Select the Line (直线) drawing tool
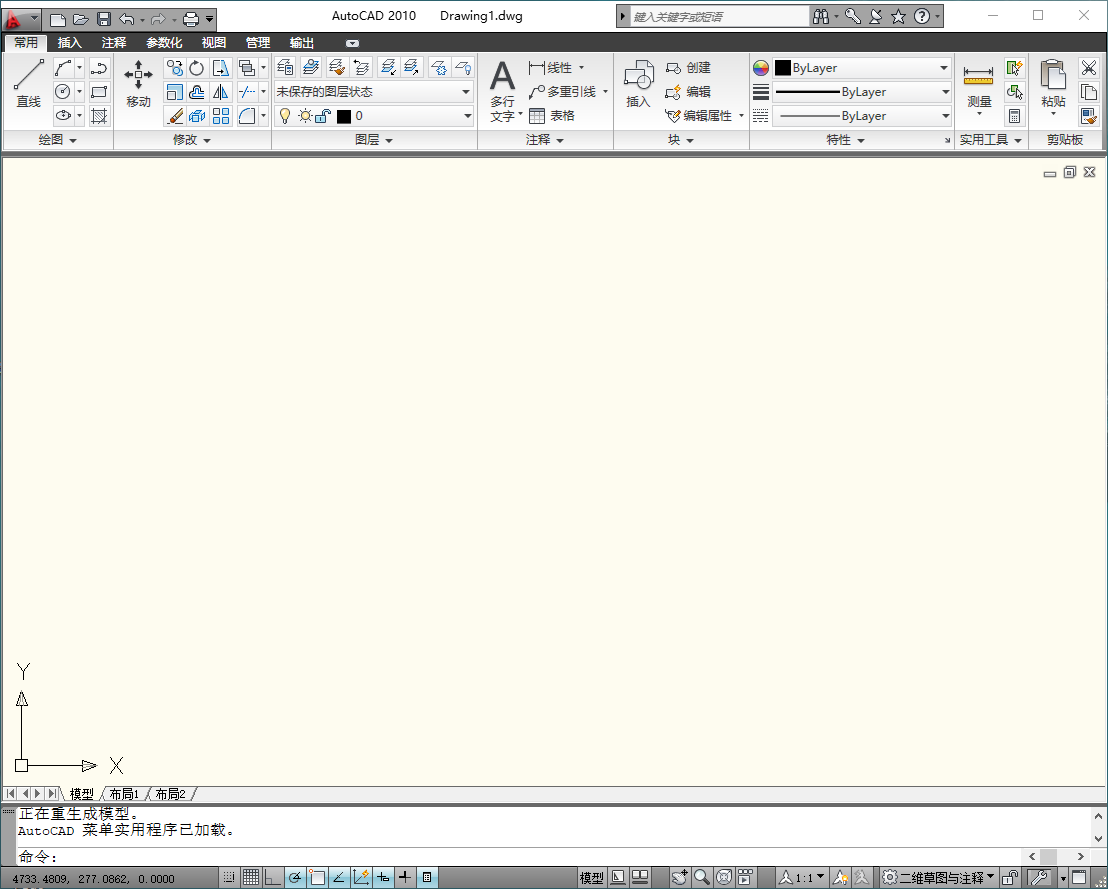This screenshot has height=889, width=1108. [28, 78]
